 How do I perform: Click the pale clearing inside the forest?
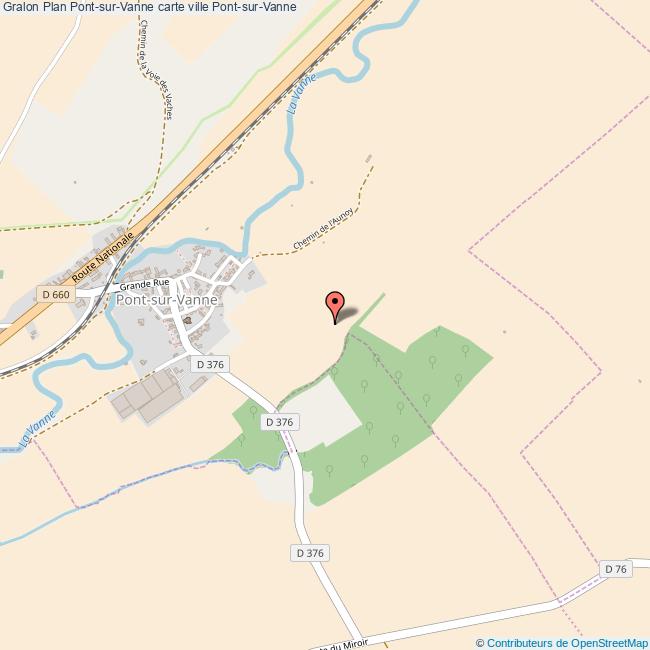pyautogui.click(x=323, y=415)
